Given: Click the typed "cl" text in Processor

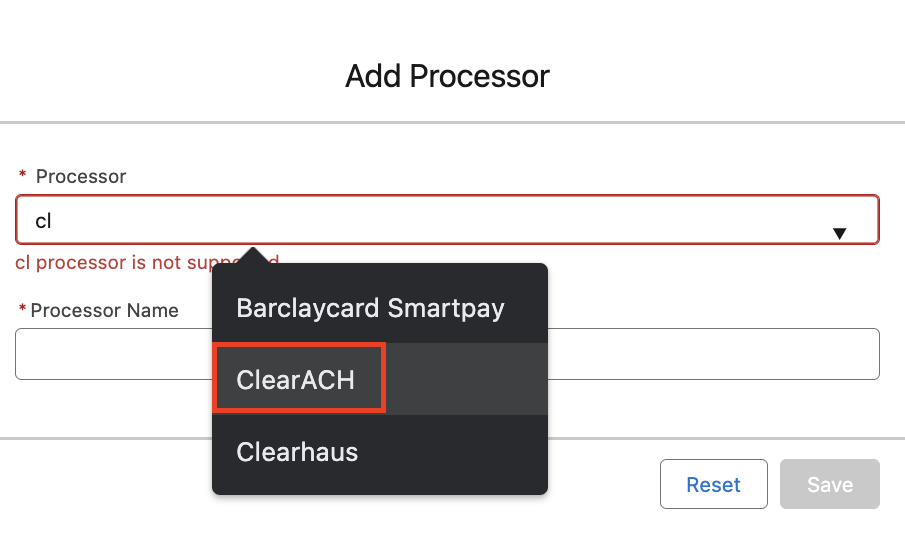Looking at the screenshot, I should pos(43,221).
